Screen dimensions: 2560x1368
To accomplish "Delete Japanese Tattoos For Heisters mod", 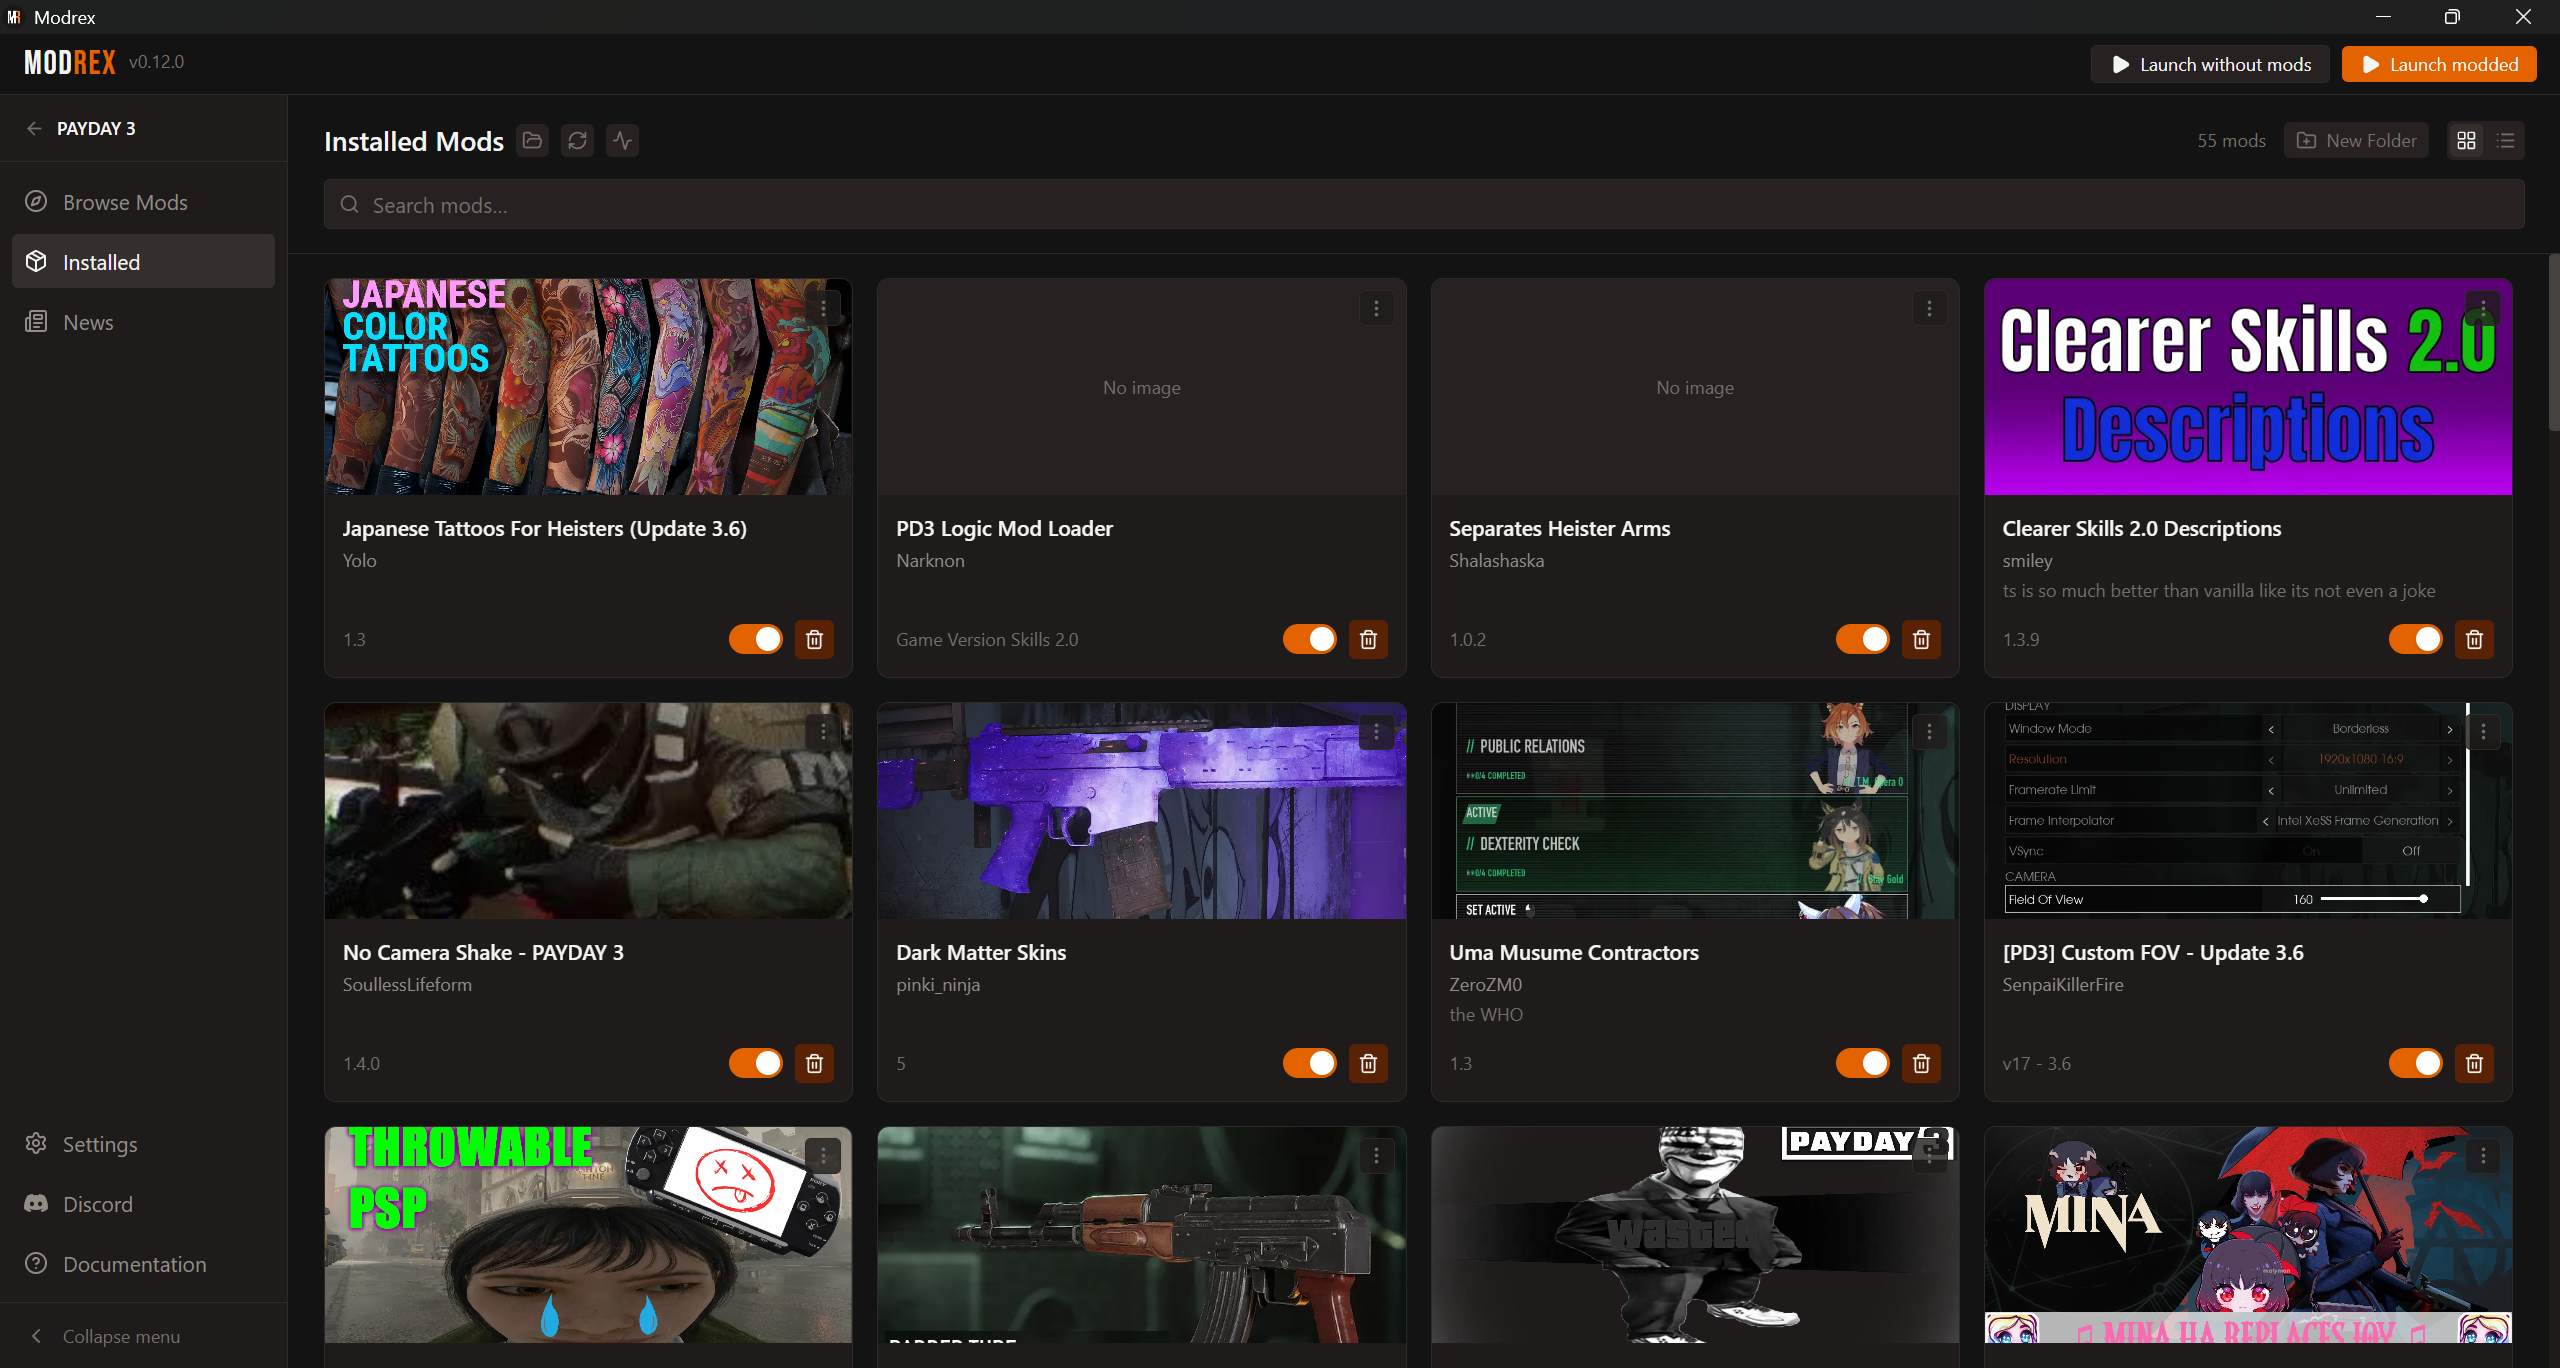I will [x=814, y=639].
